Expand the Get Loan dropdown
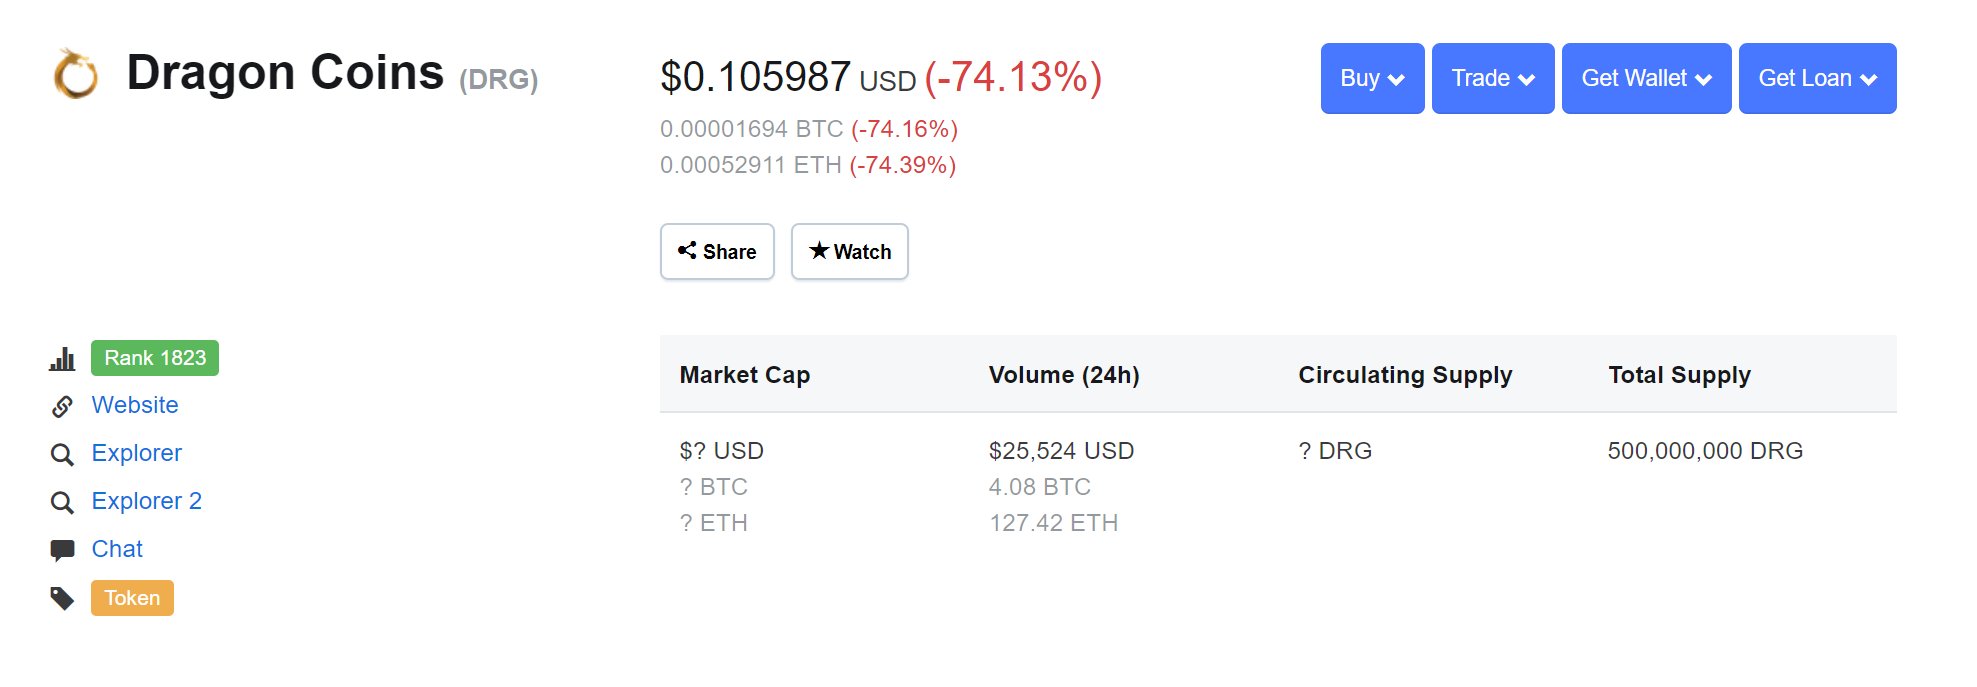Image resolution: width=1977 pixels, height=687 pixels. 1817,78
